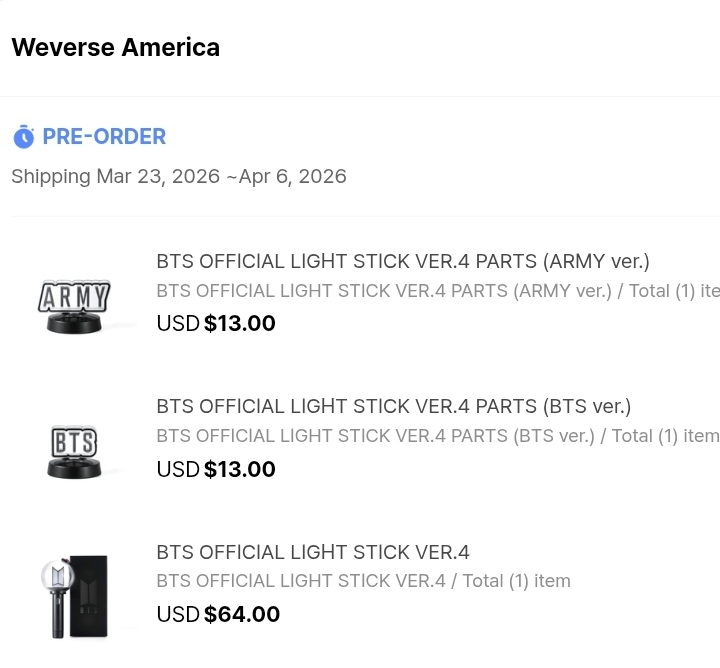Click the blue PRE-ORDER label
The height and width of the screenshot is (668, 720).
click(x=104, y=137)
